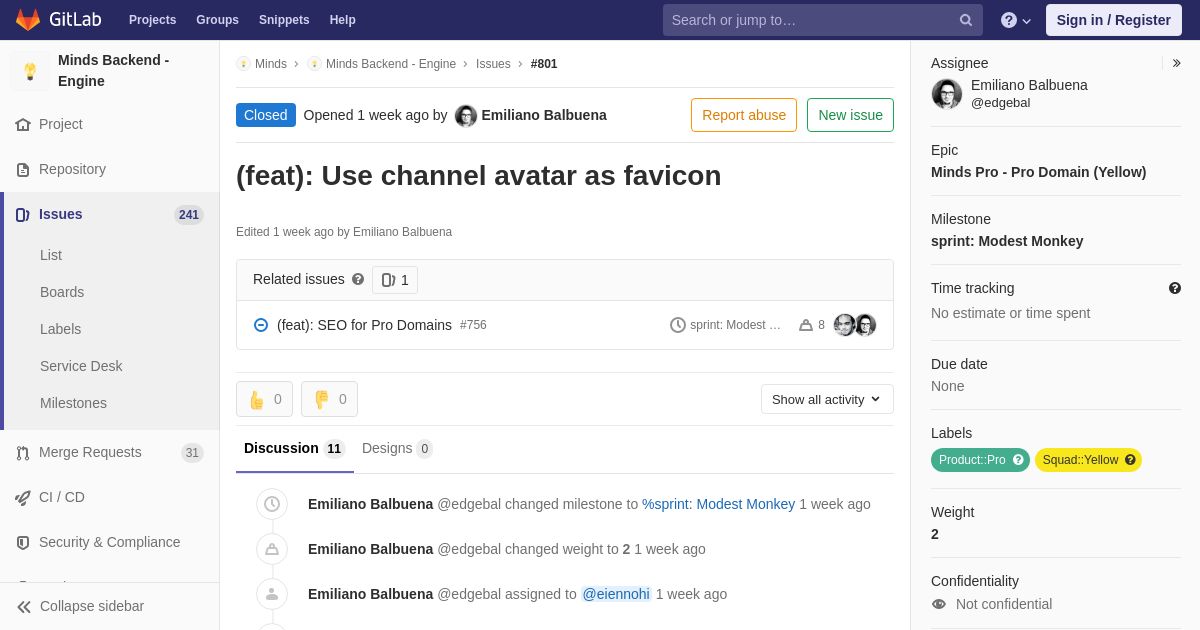Open Boards under Issues
The width and height of the screenshot is (1200, 630).
pyautogui.click(x=62, y=292)
